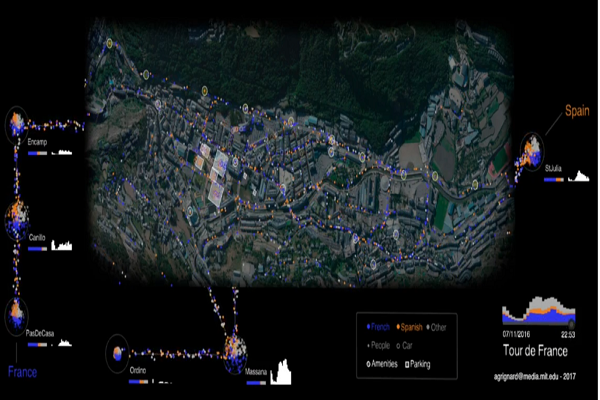Screen dimensions: 600x400
Task: Click the Ordino cluster circle
Action: click(117, 354)
